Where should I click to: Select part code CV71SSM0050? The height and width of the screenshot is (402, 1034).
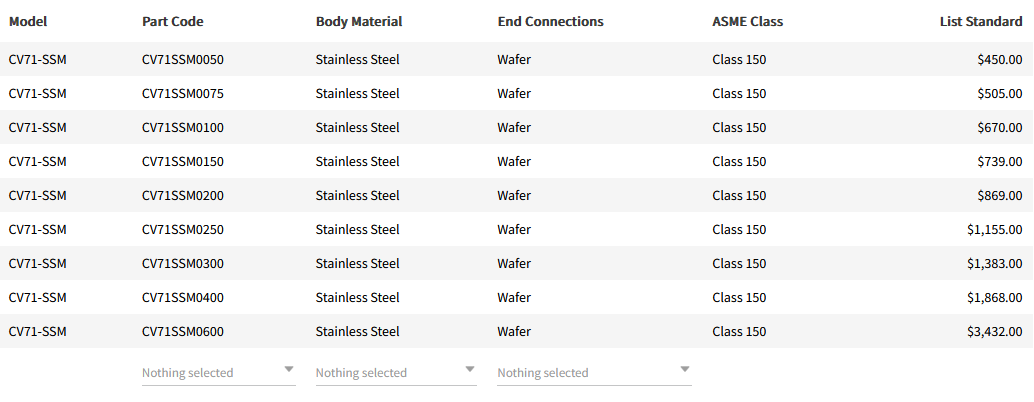point(183,60)
